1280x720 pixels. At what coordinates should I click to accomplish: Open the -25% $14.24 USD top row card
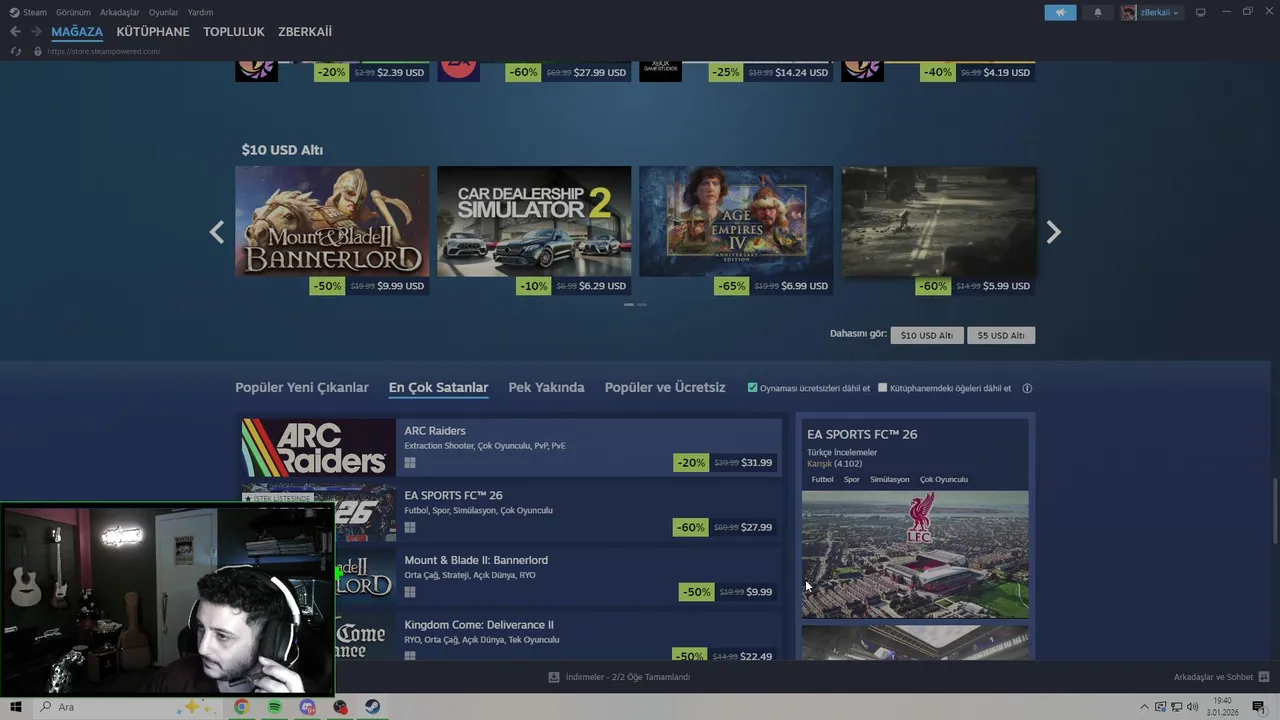coord(736,71)
